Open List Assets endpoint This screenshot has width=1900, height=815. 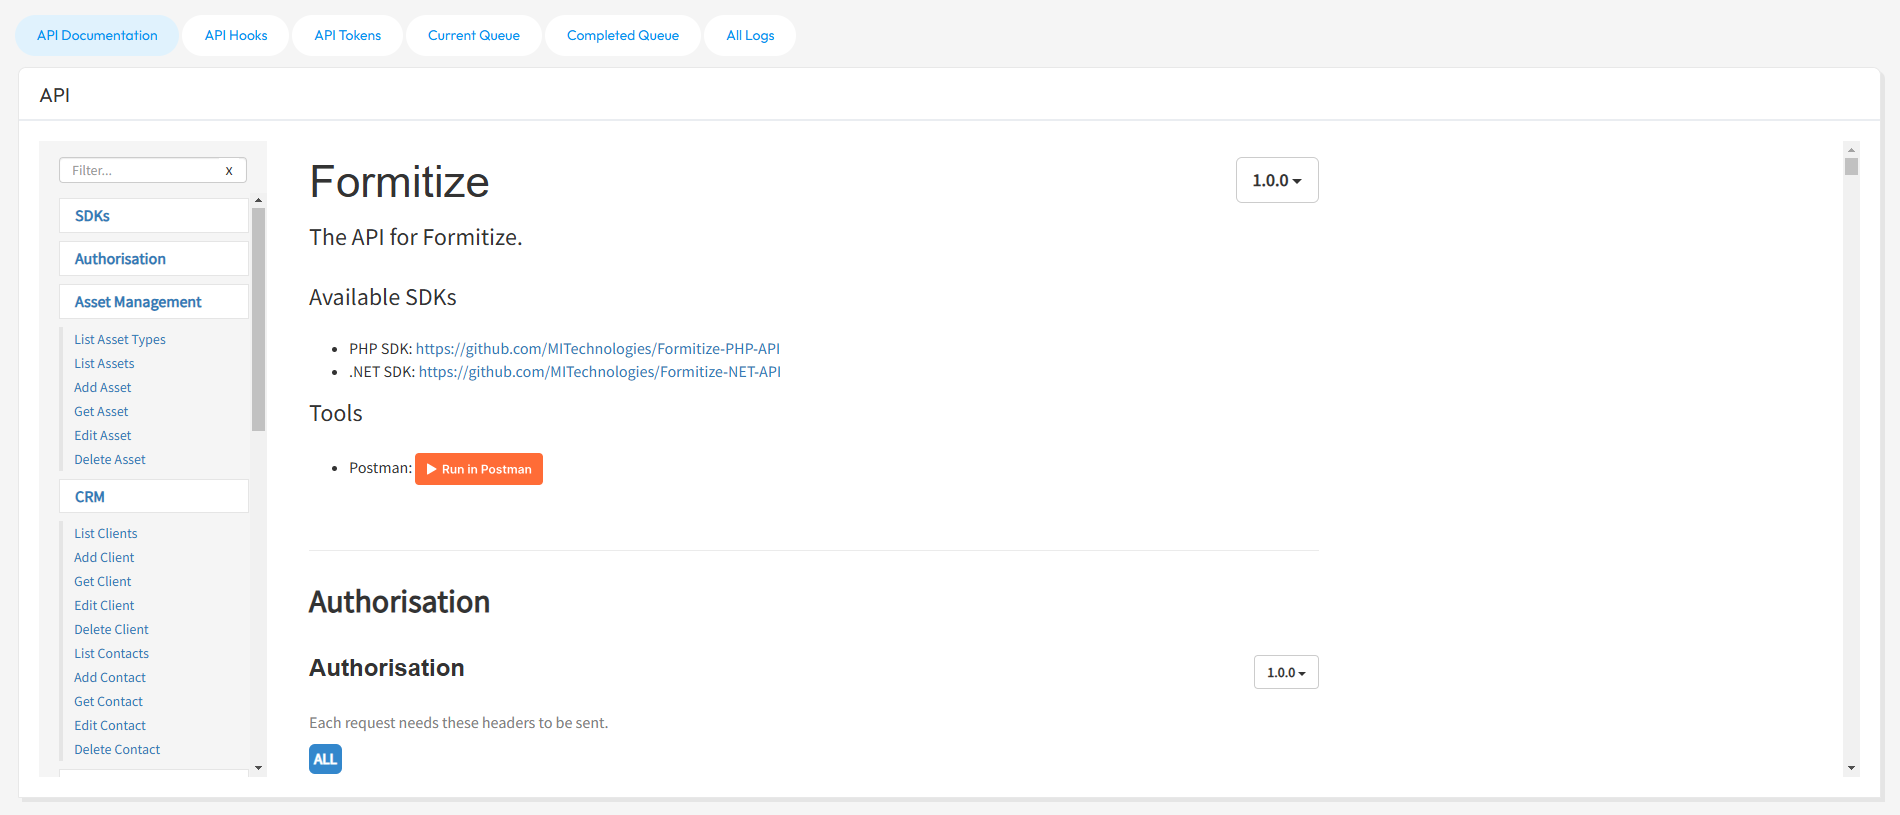pyautogui.click(x=104, y=364)
